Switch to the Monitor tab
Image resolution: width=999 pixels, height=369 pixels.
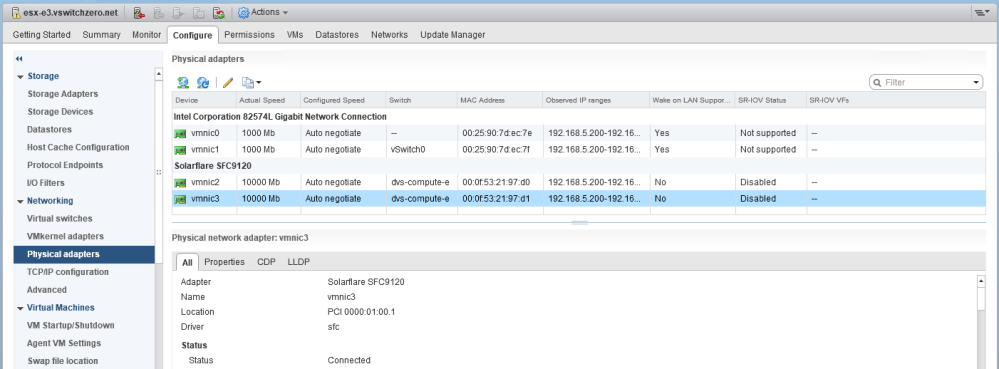[x=147, y=35]
